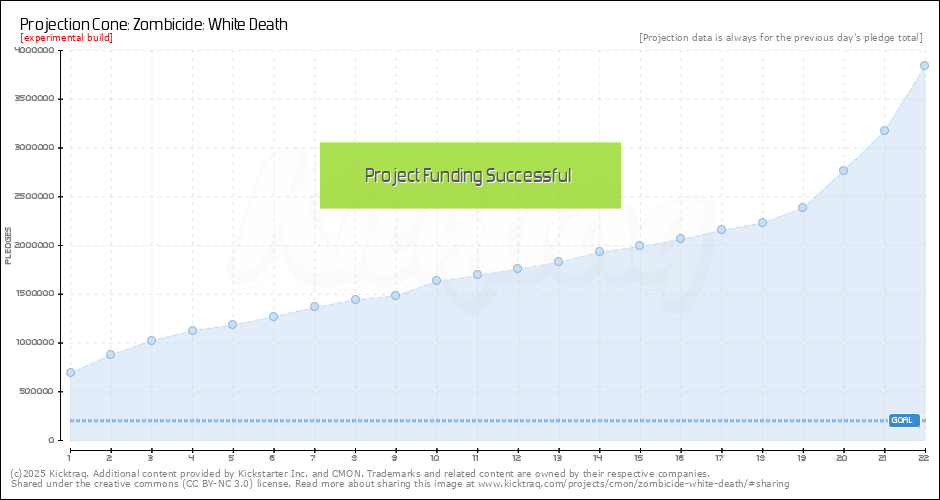
Task: Click the day 14 data point
Action: click(599, 251)
